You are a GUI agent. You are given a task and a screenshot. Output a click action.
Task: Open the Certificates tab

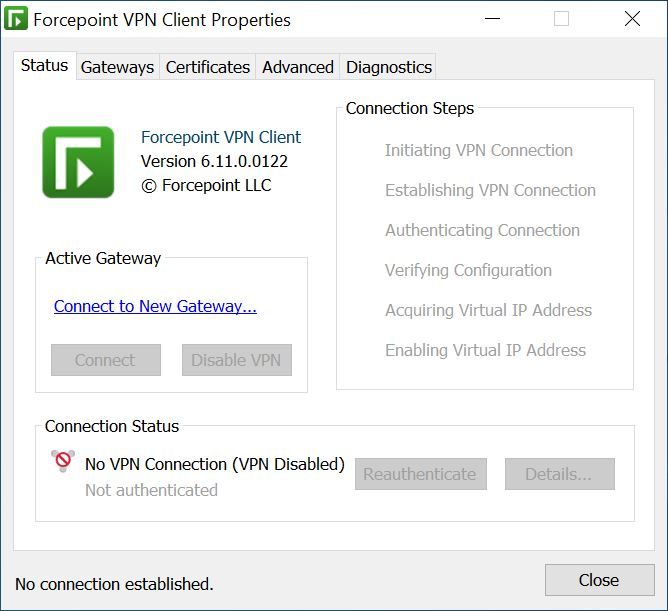pyautogui.click(x=207, y=67)
